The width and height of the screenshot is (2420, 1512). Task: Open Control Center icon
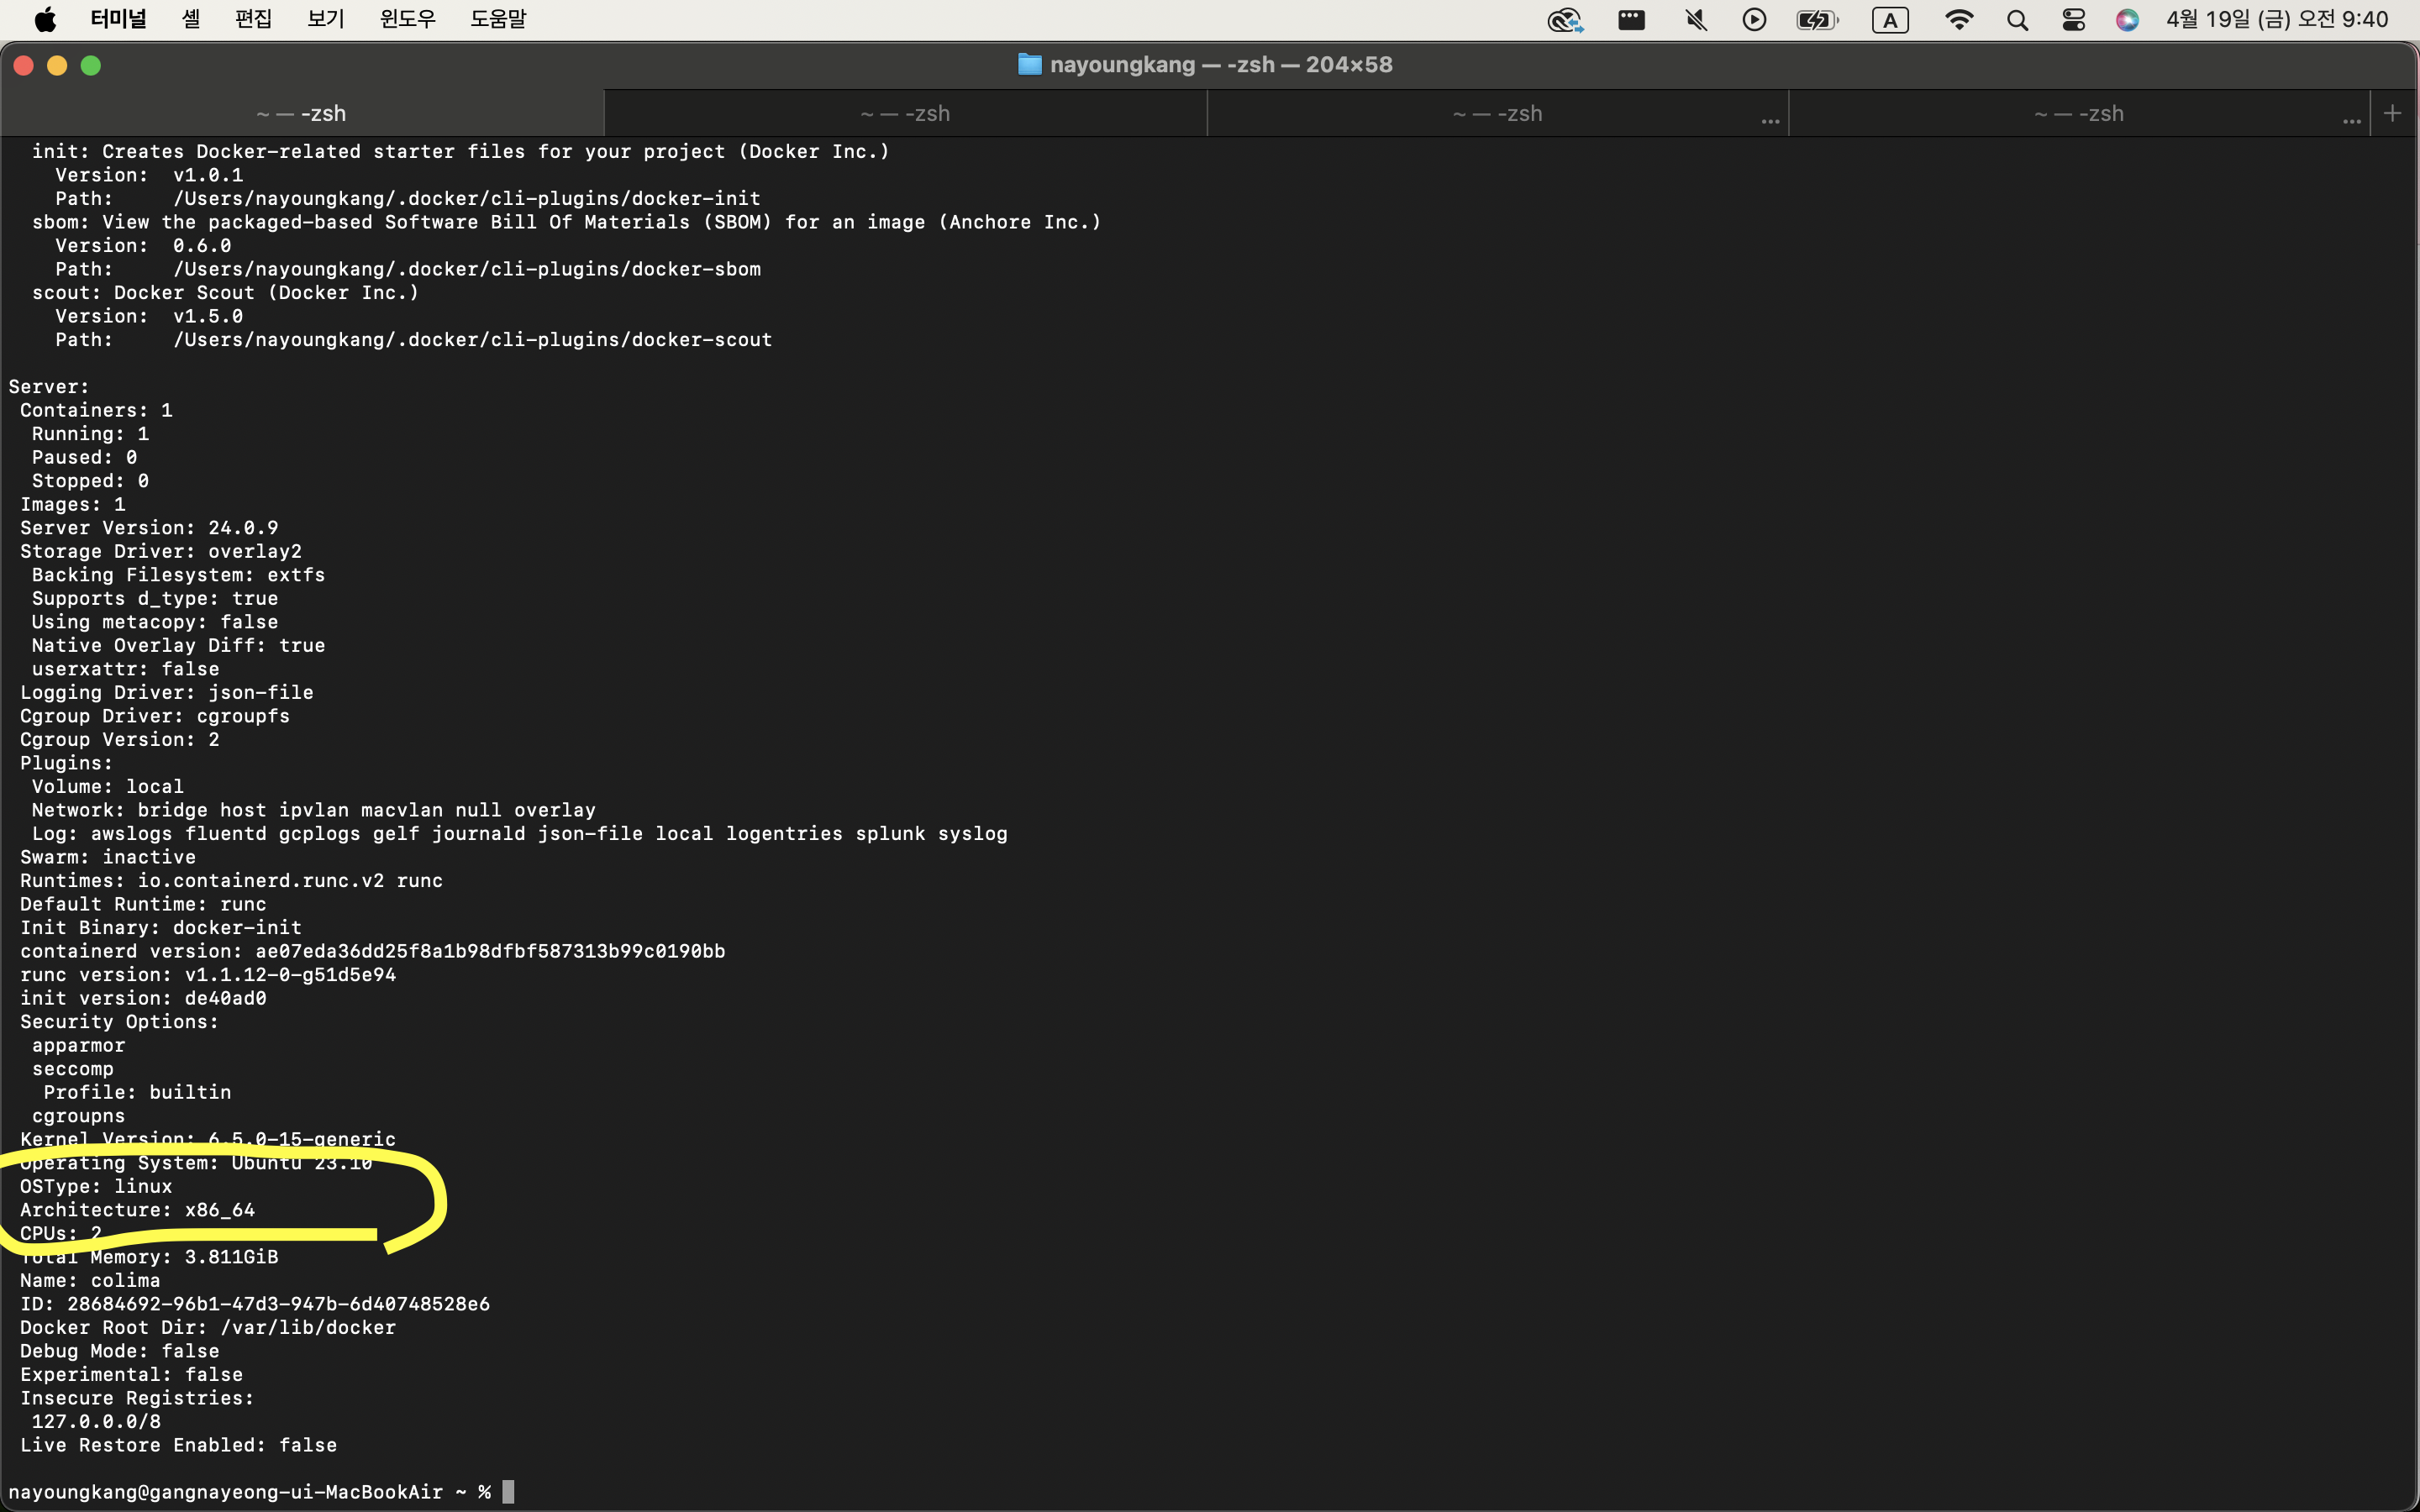coord(2073,19)
